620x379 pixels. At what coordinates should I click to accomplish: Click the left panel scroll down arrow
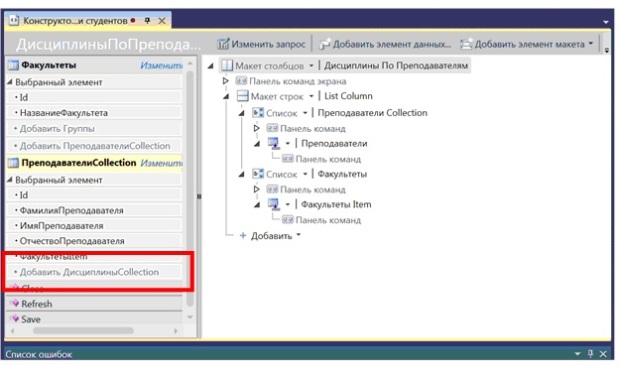190,317
